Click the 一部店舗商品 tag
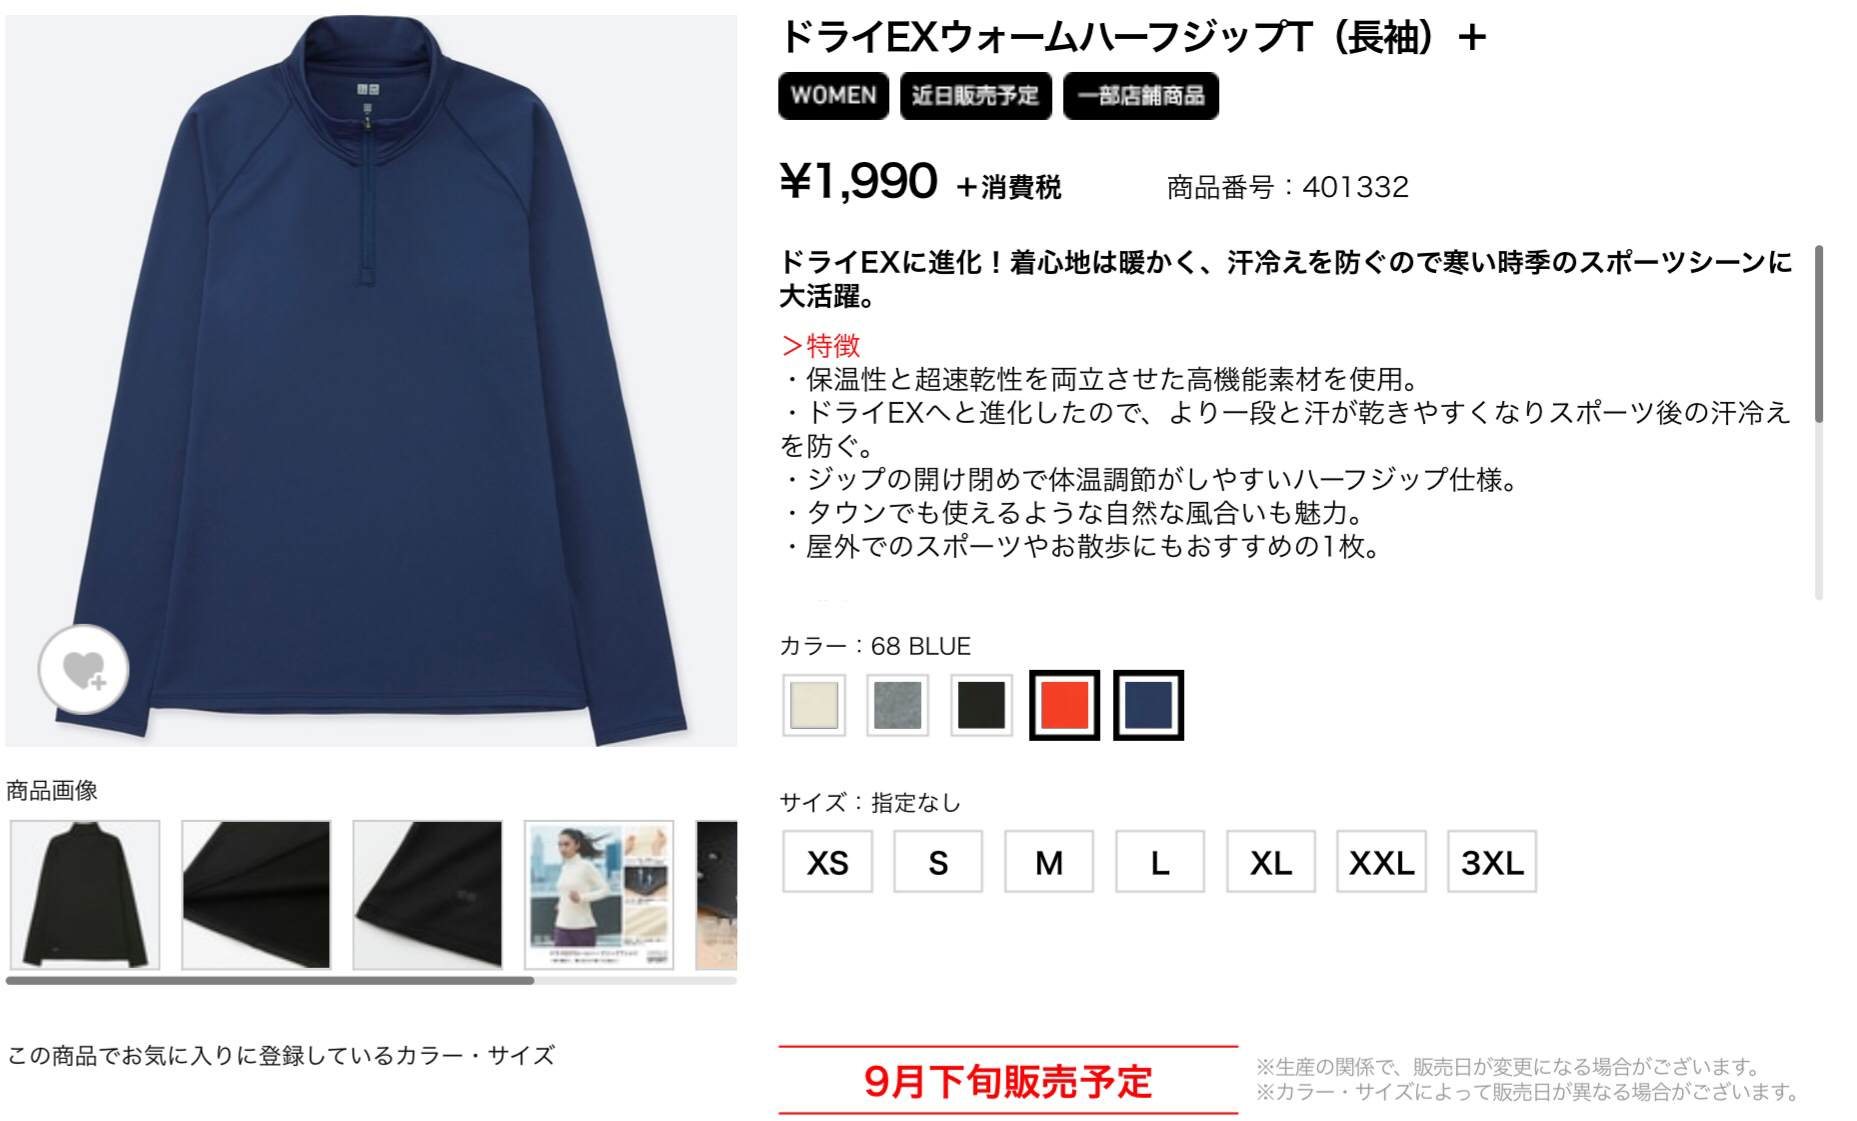1857x1121 pixels. click(x=1141, y=96)
